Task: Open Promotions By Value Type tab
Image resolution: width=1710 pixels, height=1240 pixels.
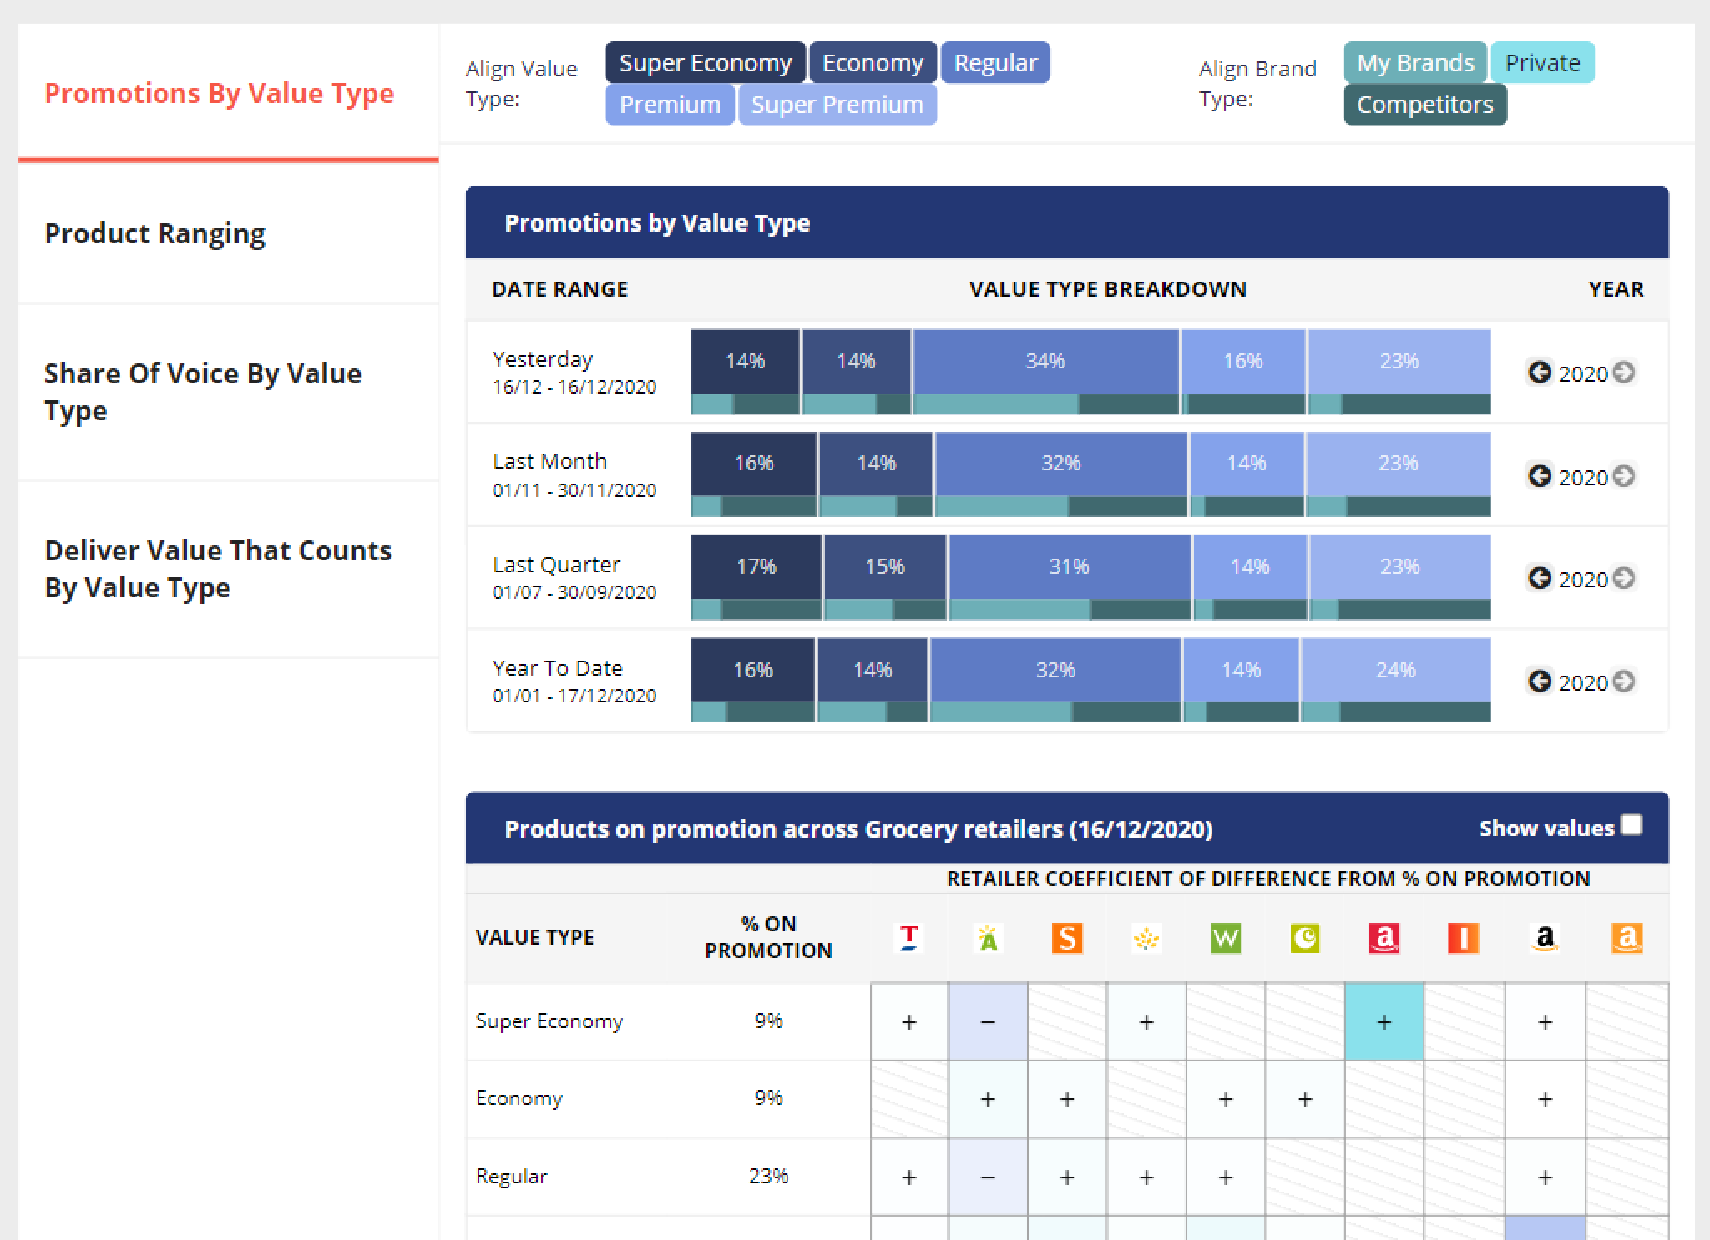Action: (x=228, y=92)
